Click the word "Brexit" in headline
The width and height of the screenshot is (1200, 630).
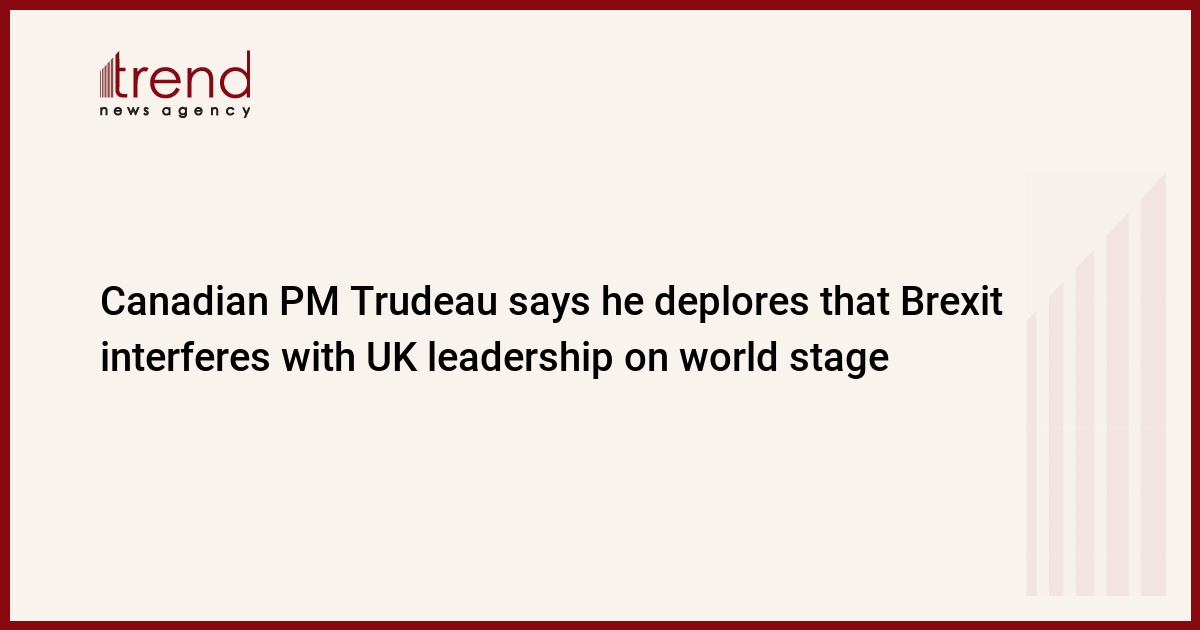click(x=953, y=303)
